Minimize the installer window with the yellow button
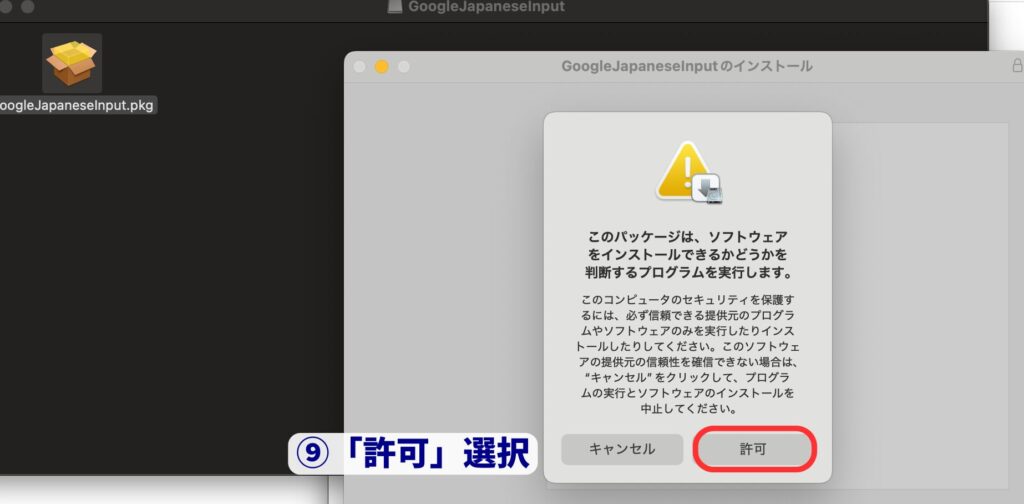The width and height of the screenshot is (1024, 504). (x=381, y=67)
